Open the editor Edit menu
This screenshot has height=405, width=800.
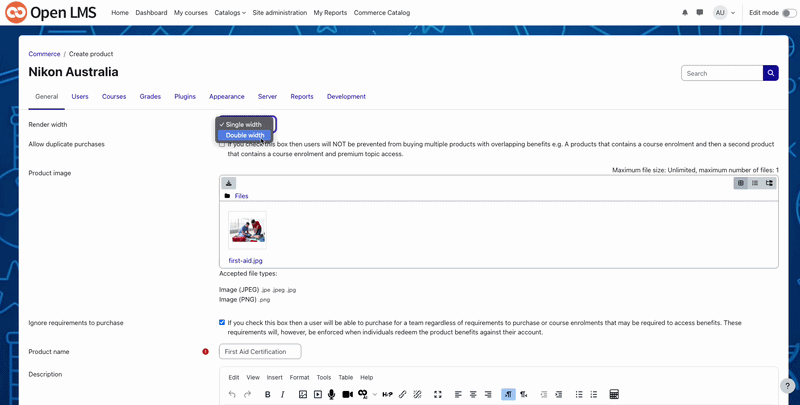pos(234,377)
